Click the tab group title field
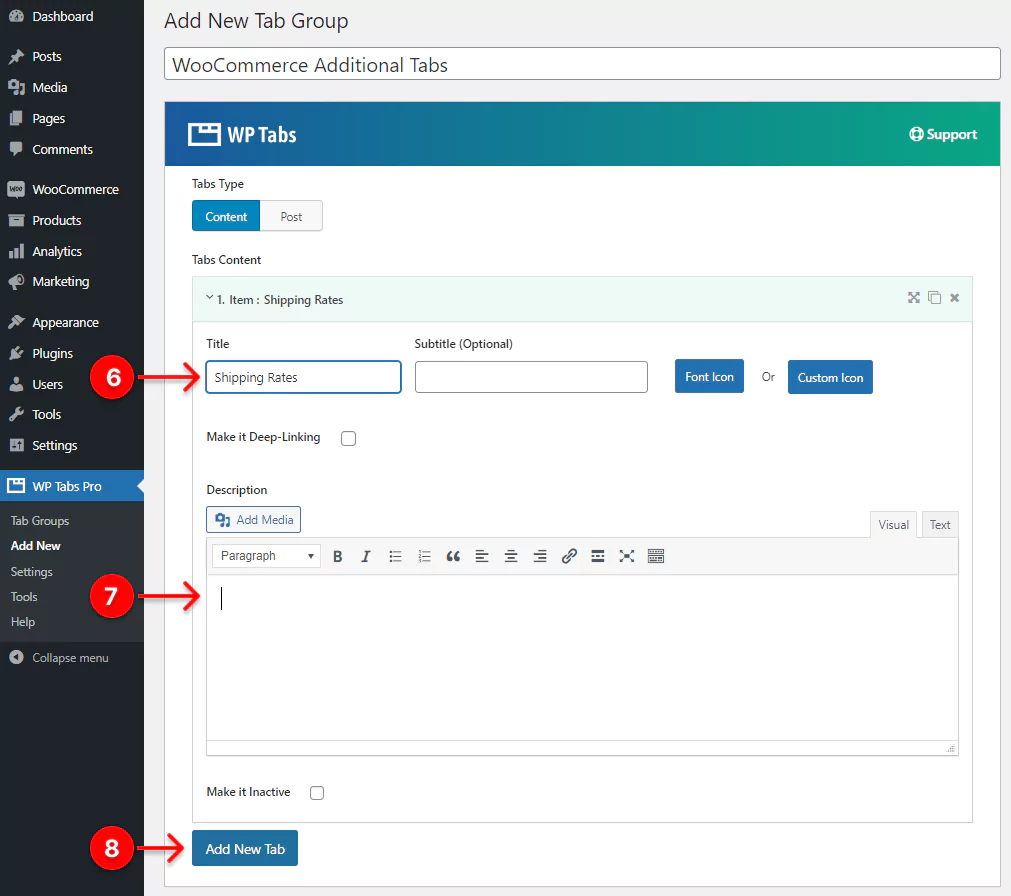 [x=582, y=64]
